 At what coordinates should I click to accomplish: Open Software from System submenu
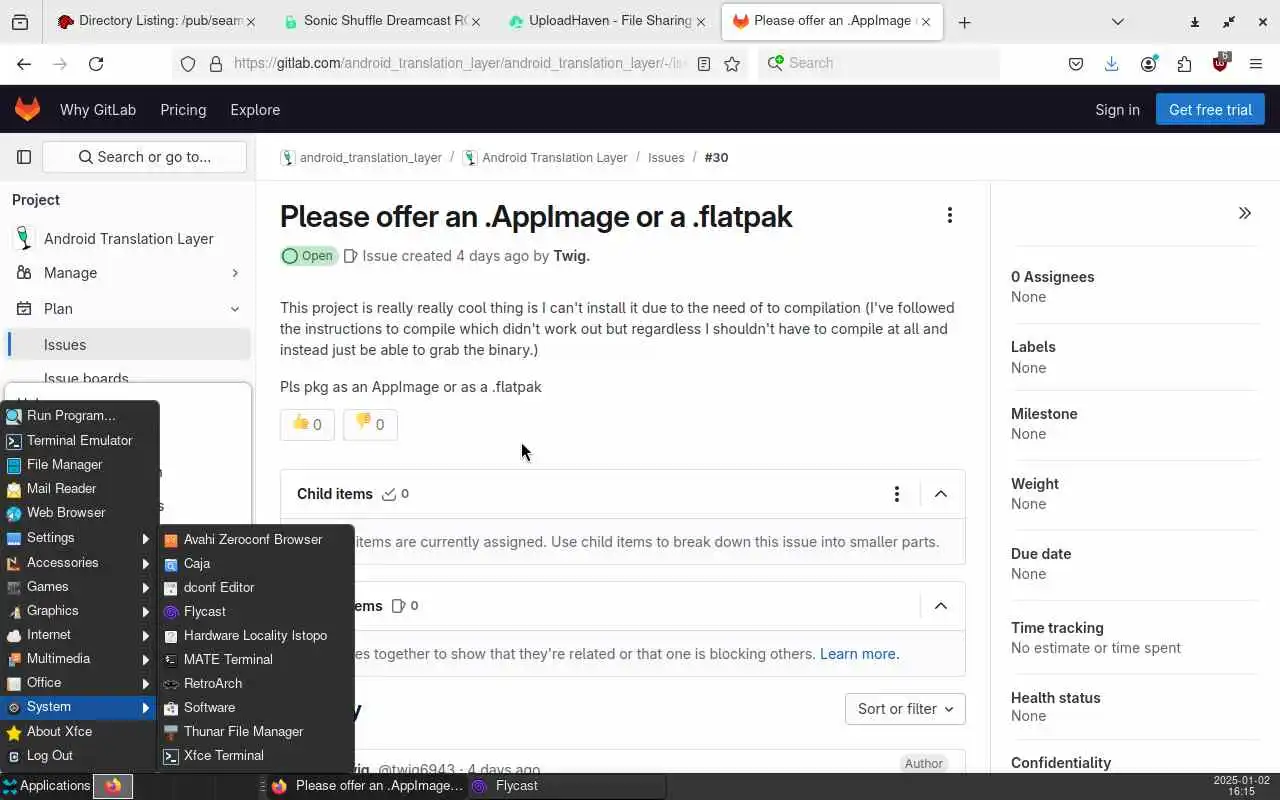pos(256,707)
